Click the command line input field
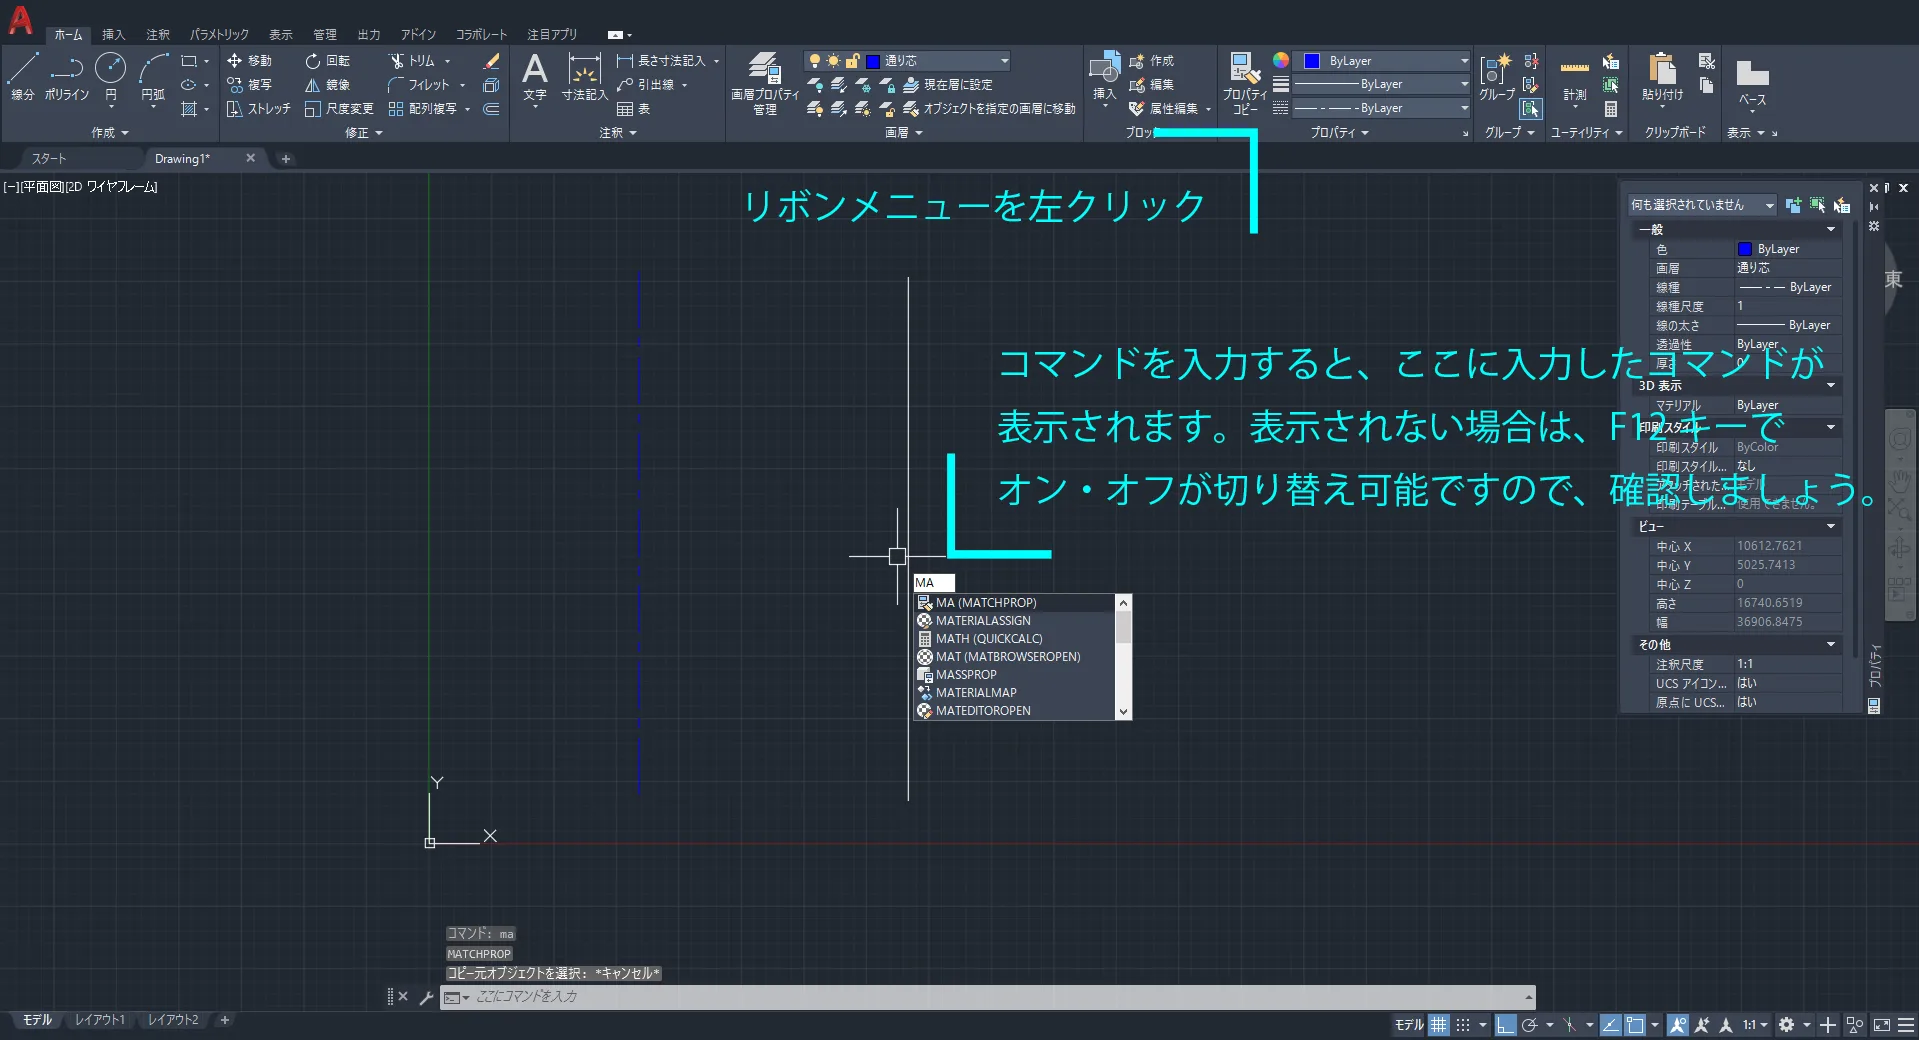The image size is (1919, 1040). pyautogui.click(x=990, y=997)
